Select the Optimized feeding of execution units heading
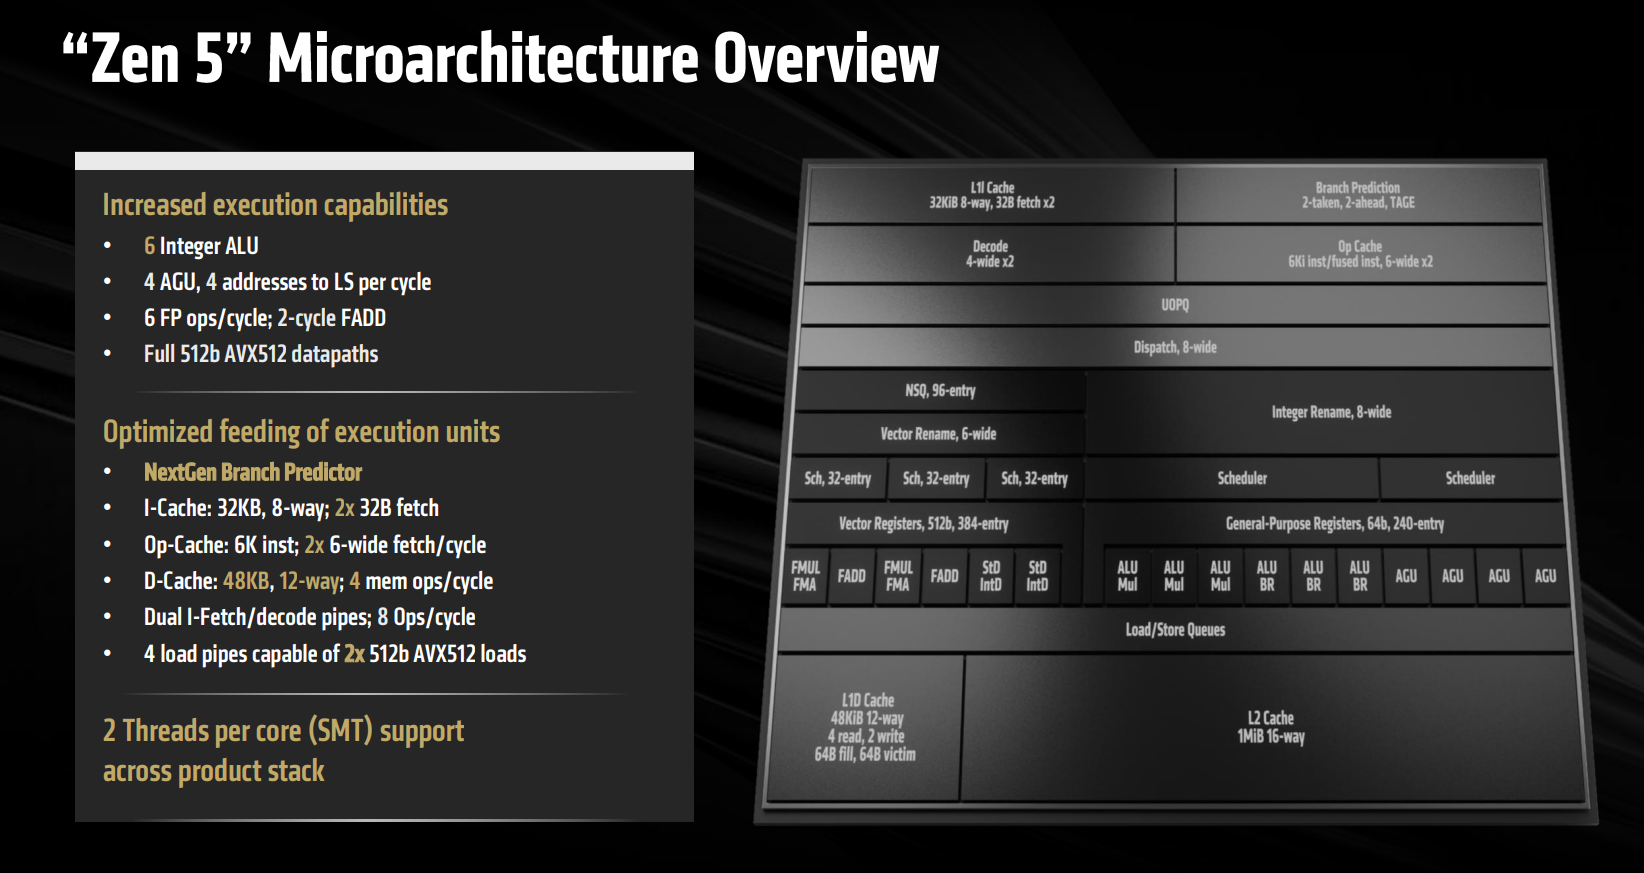Image resolution: width=1644 pixels, height=873 pixels. click(301, 432)
